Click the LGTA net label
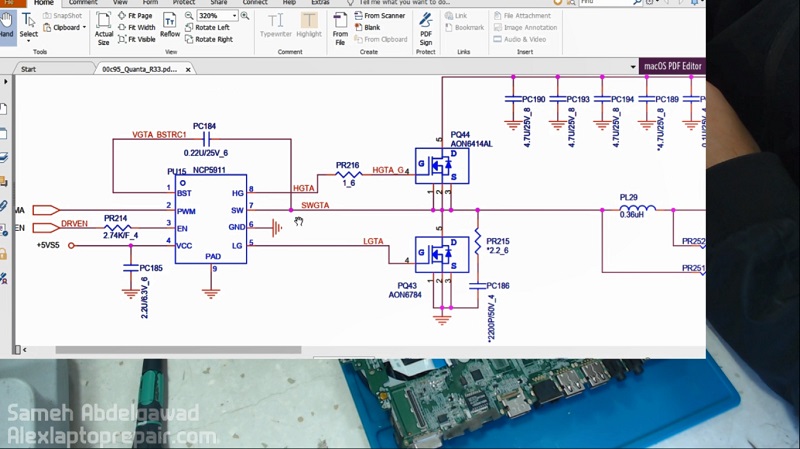 pyautogui.click(x=373, y=241)
